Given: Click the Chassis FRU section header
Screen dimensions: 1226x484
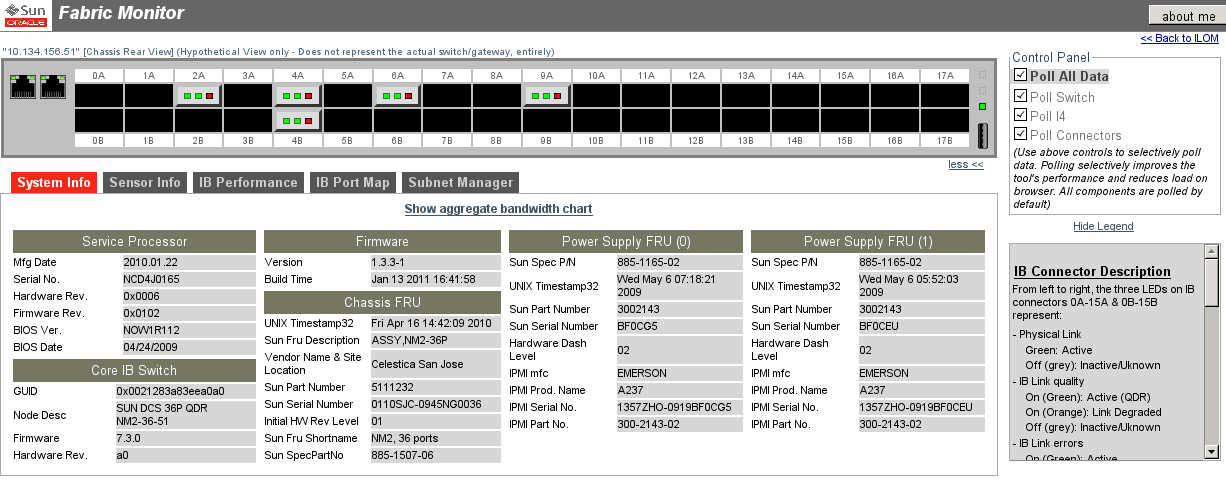Looking at the screenshot, I should point(382,302).
